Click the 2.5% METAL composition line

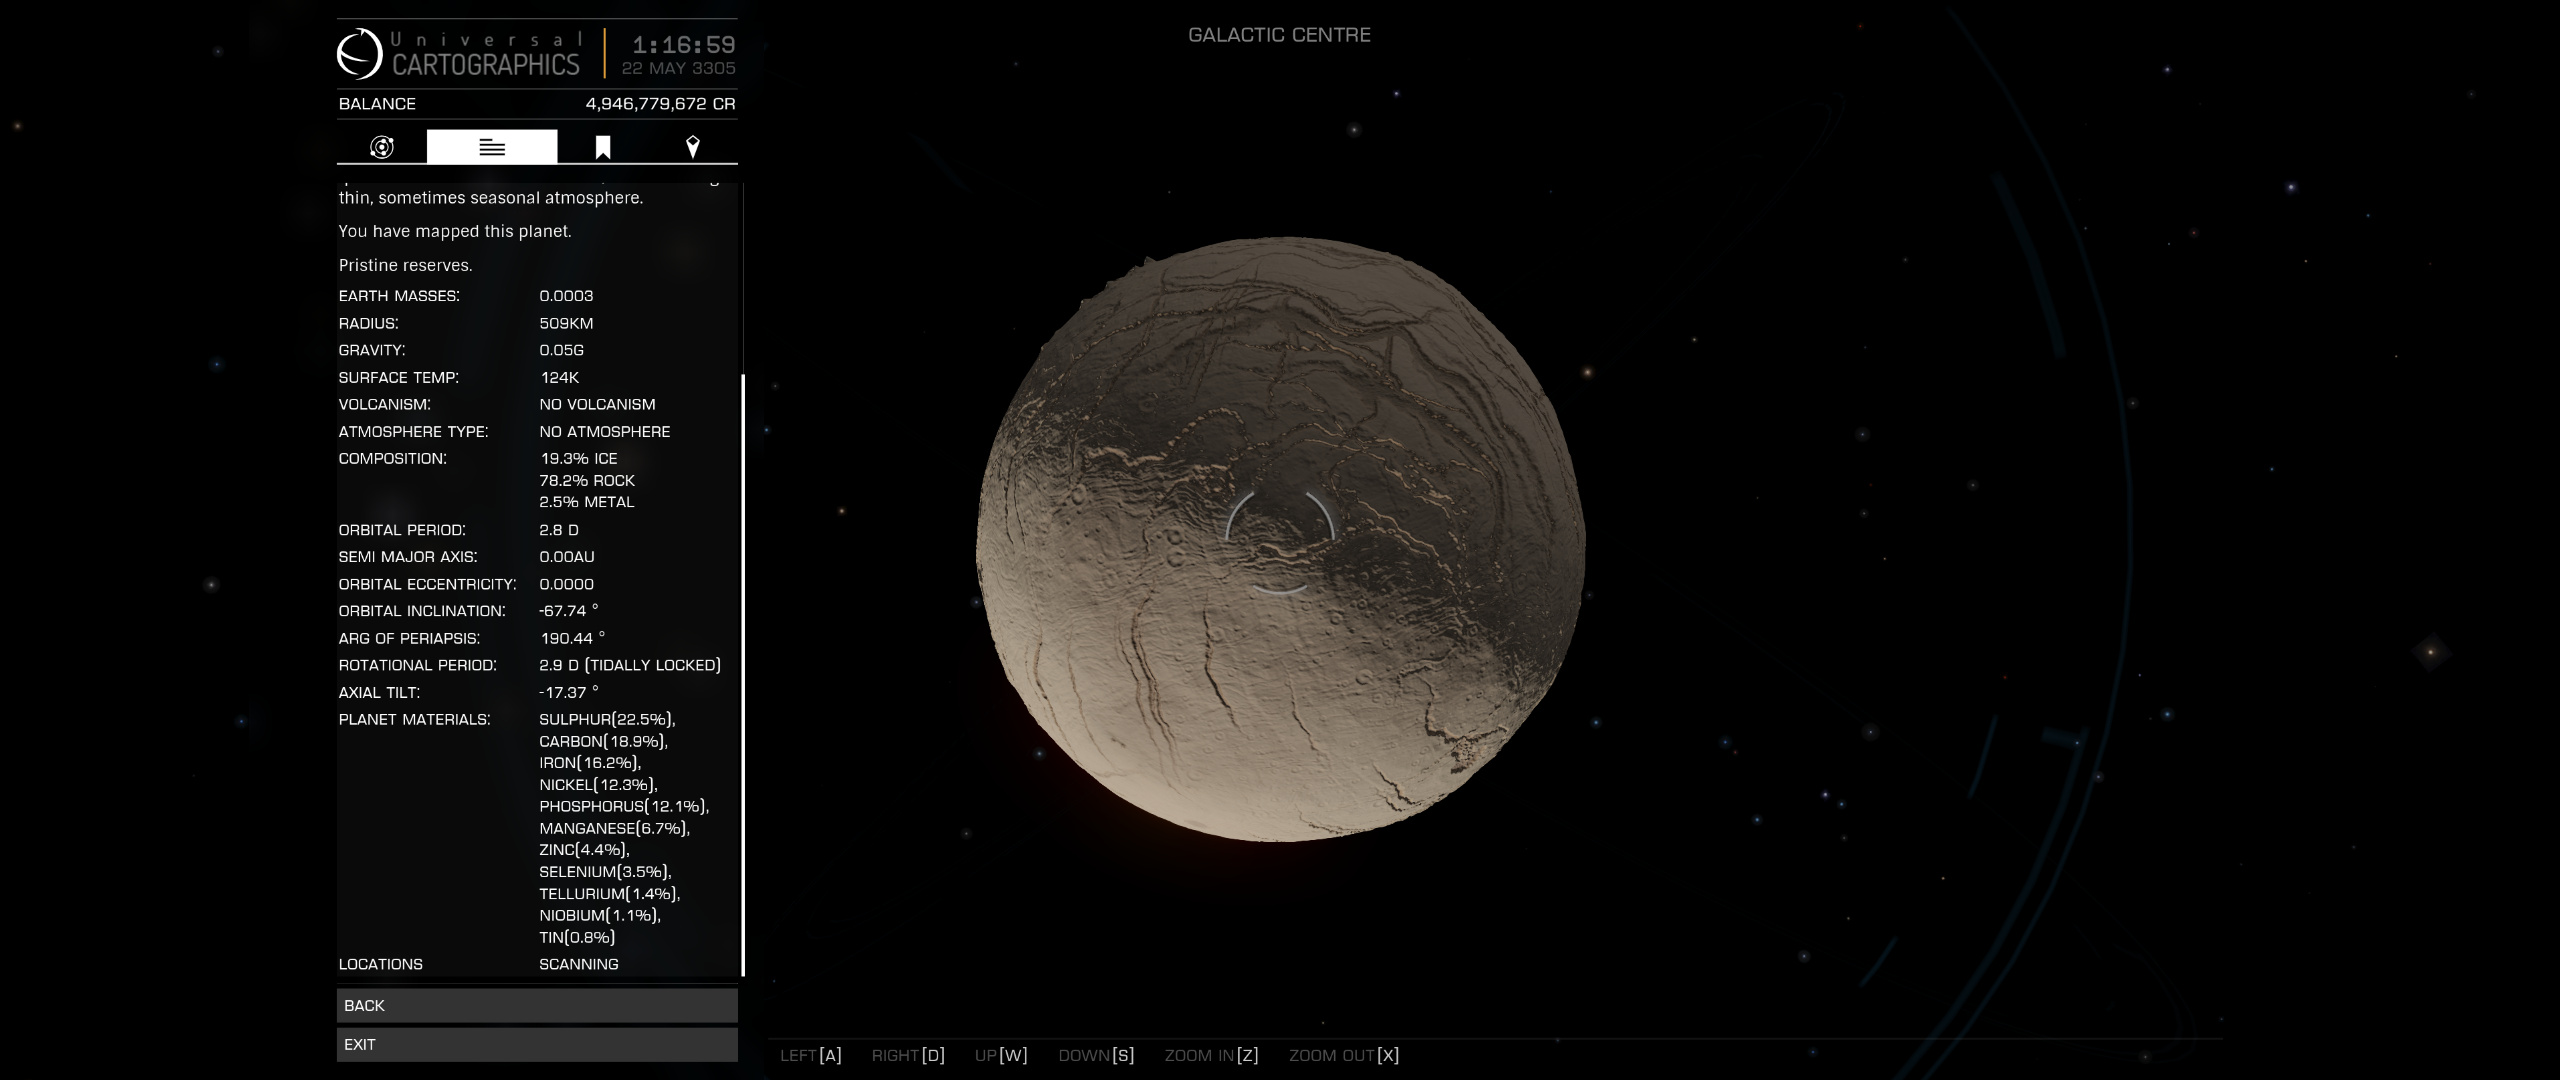(x=587, y=502)
